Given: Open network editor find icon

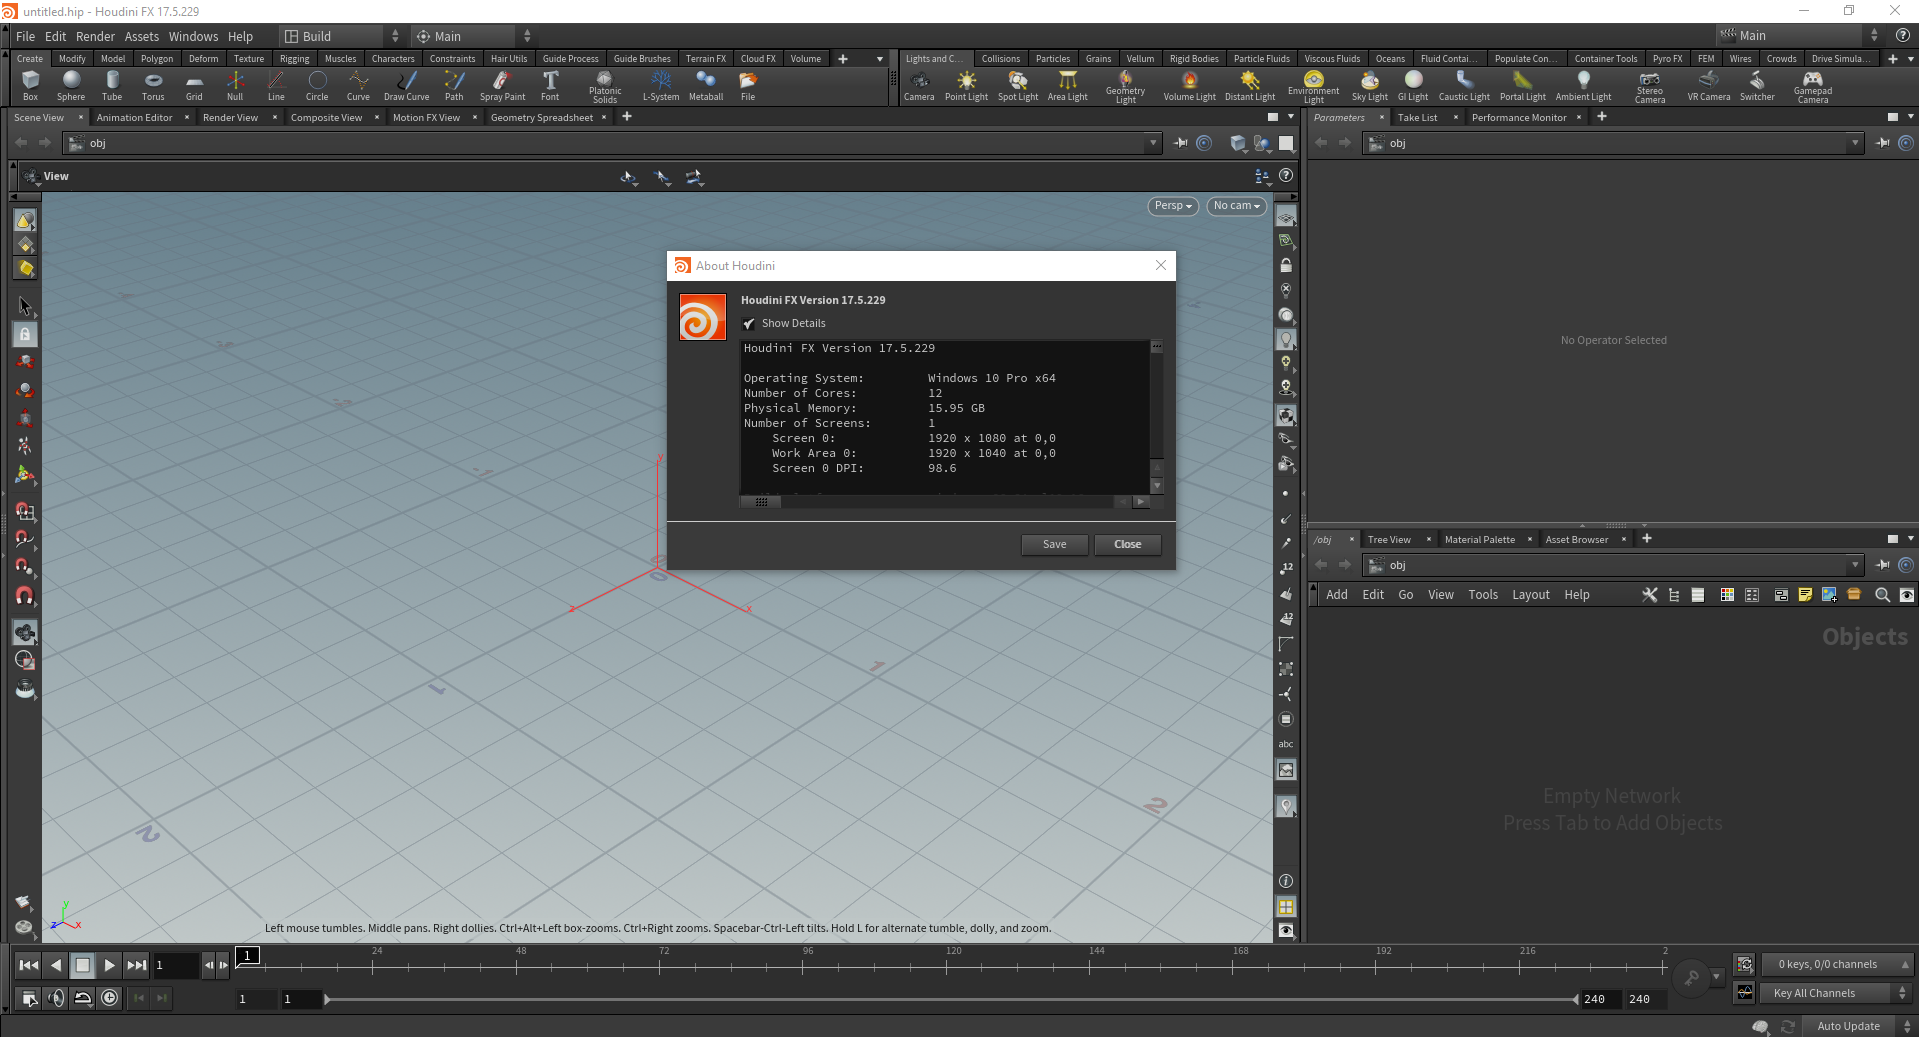Looking at the screenshot, I should point(1882,595).
